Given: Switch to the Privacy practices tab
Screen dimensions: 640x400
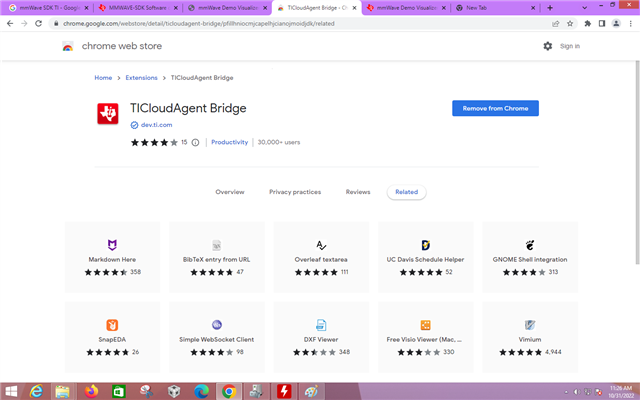Looking at the screenshot, I should tap(295, 192).
